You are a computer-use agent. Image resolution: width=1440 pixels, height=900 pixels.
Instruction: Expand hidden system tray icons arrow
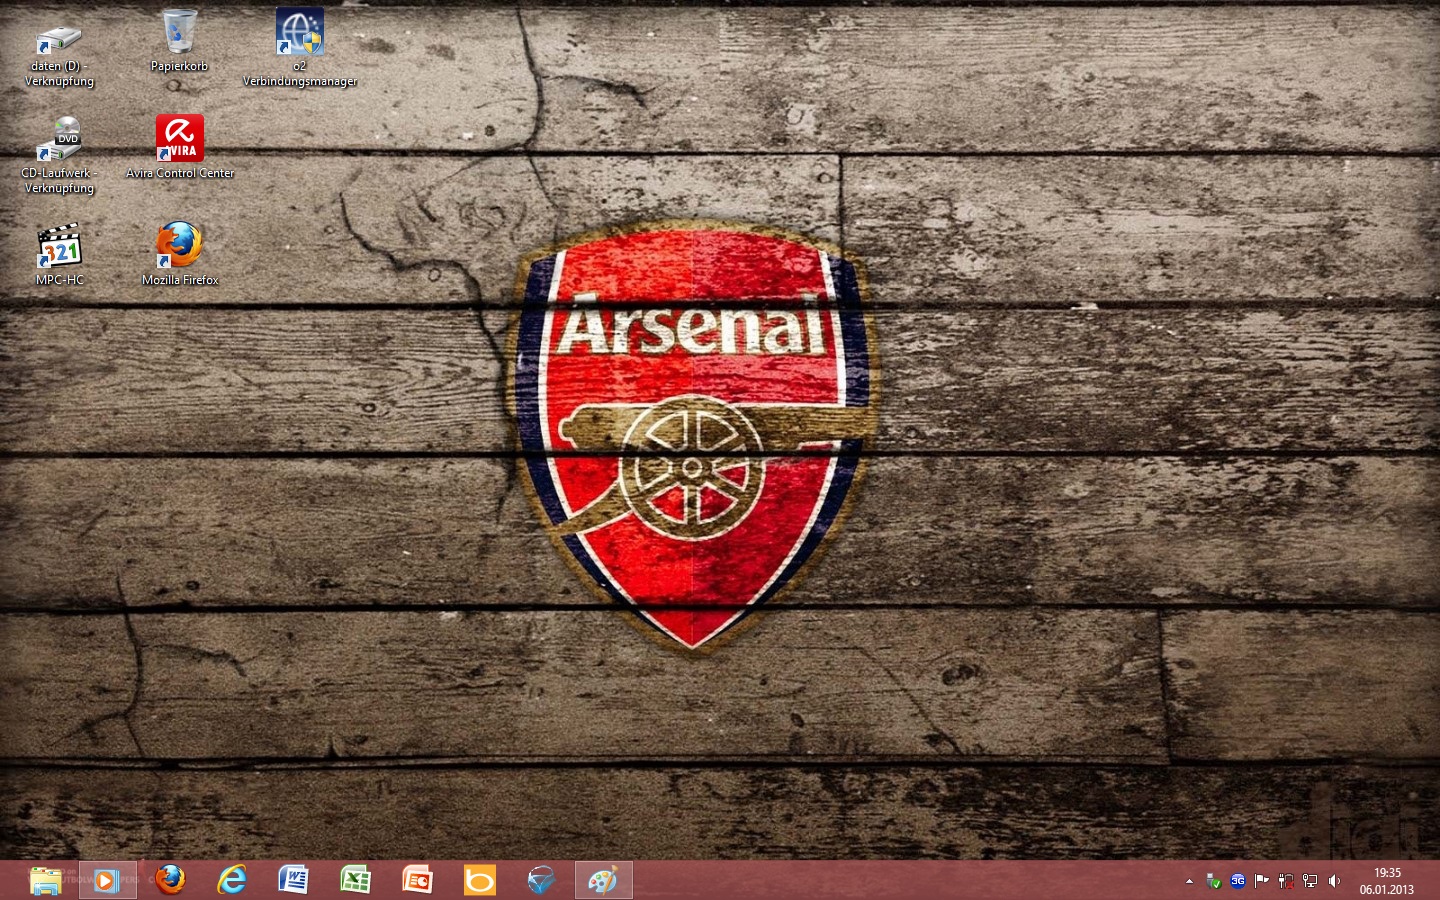1189,881
